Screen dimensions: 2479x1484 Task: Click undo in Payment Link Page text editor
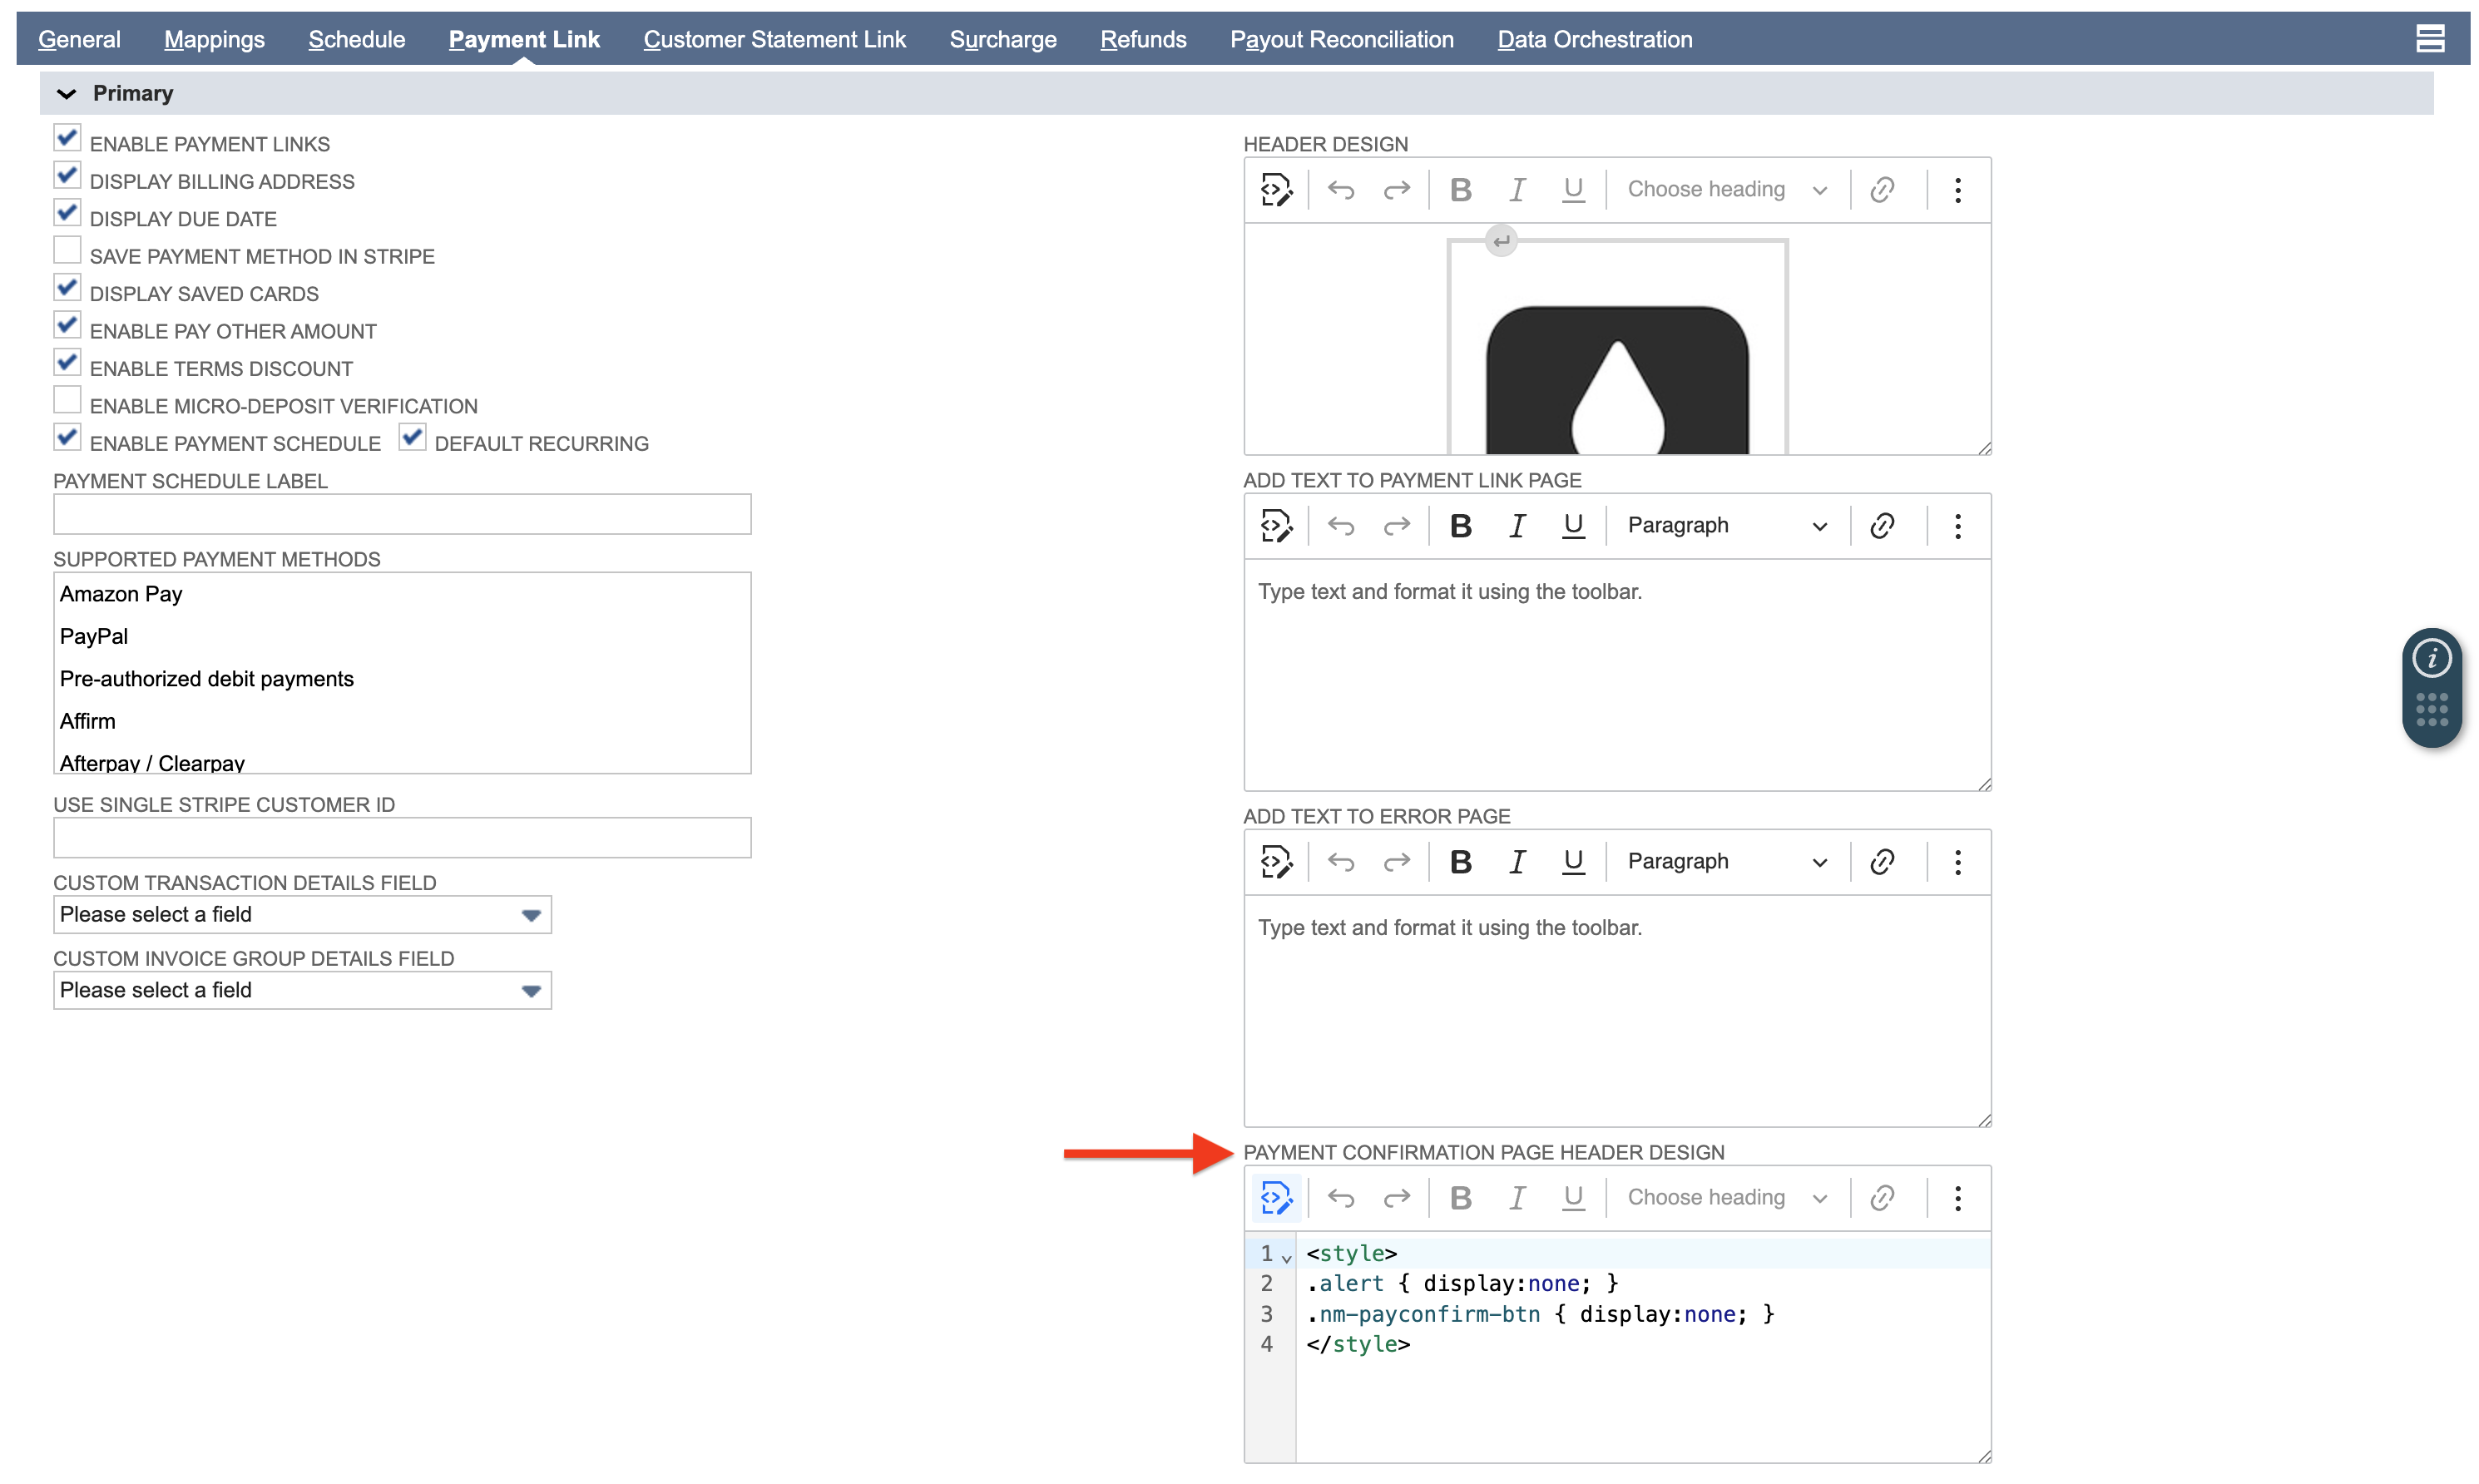pos(1340,526)
